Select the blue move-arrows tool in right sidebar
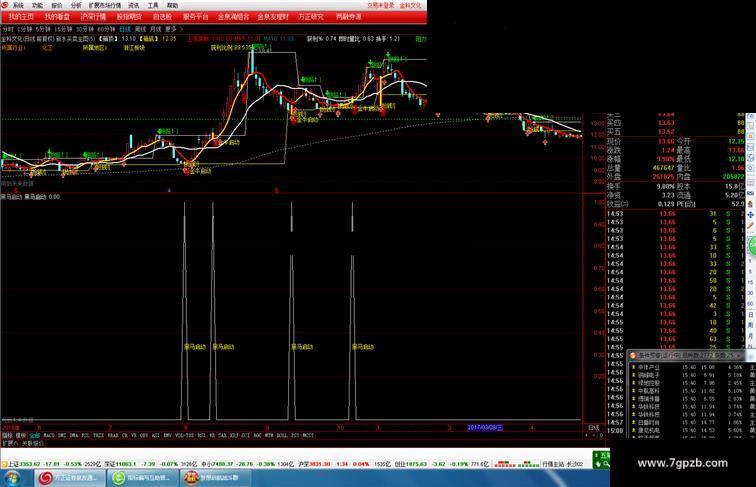This screenshot has width=756, height=487. tap(751, 215)
